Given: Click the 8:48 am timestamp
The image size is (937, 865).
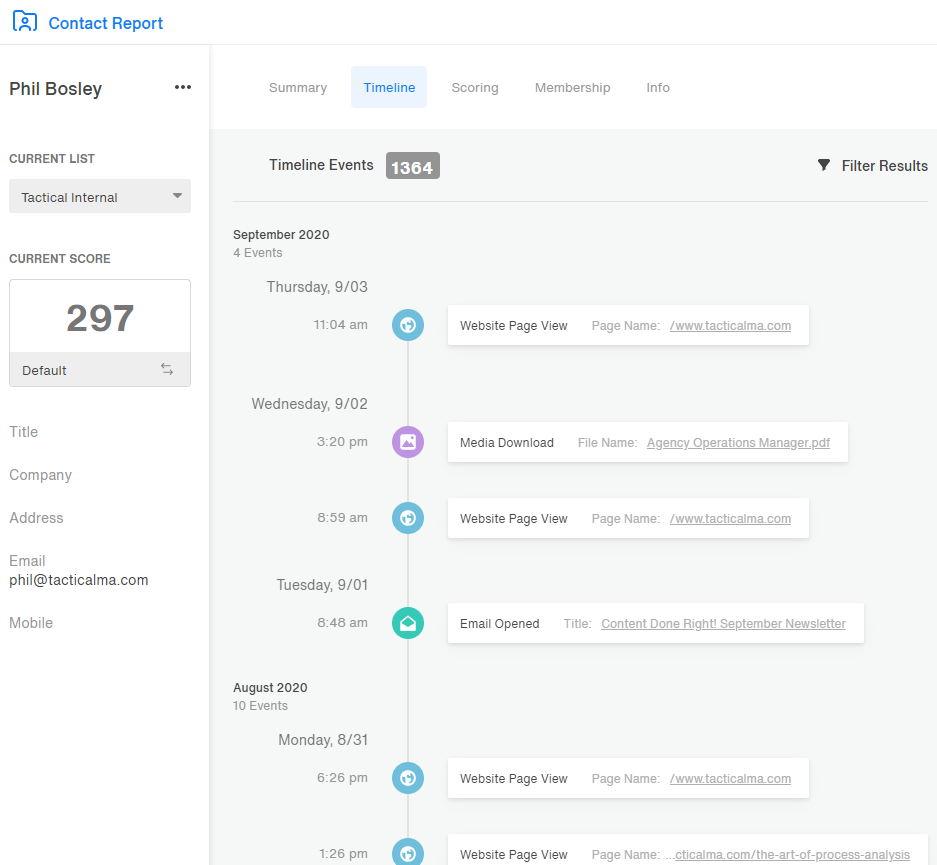Looking at the screenshot, I should pyautogui.click(x=342, y=622).
